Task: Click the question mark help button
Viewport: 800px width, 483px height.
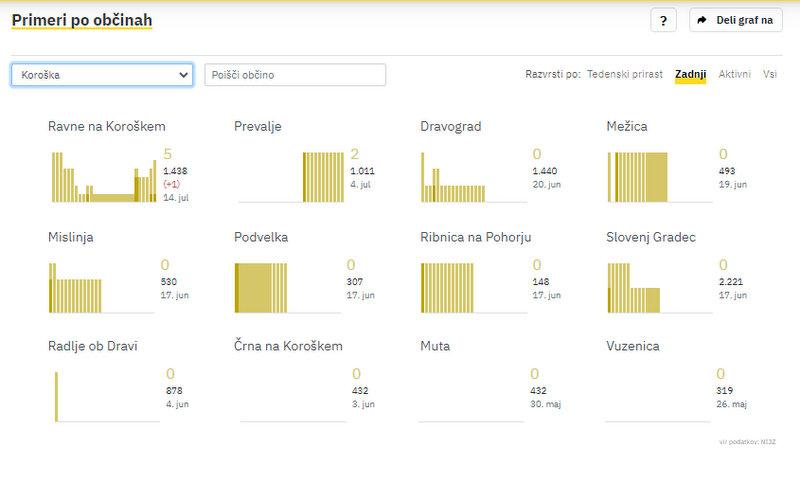Action: tap(664, 20)
